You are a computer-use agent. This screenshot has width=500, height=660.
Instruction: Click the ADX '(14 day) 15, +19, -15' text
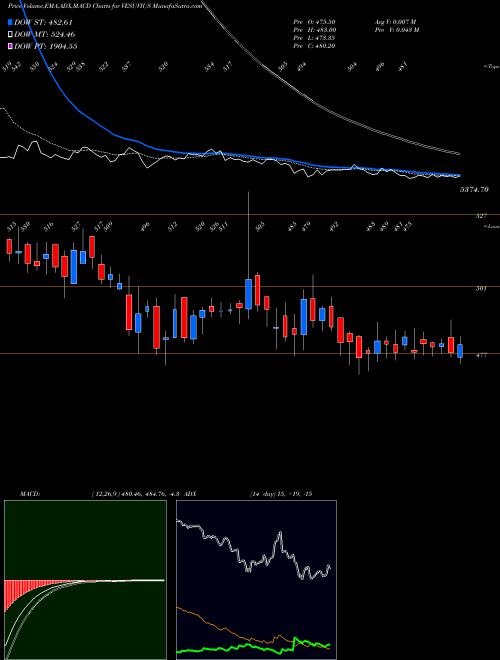(x=281, y=494)
